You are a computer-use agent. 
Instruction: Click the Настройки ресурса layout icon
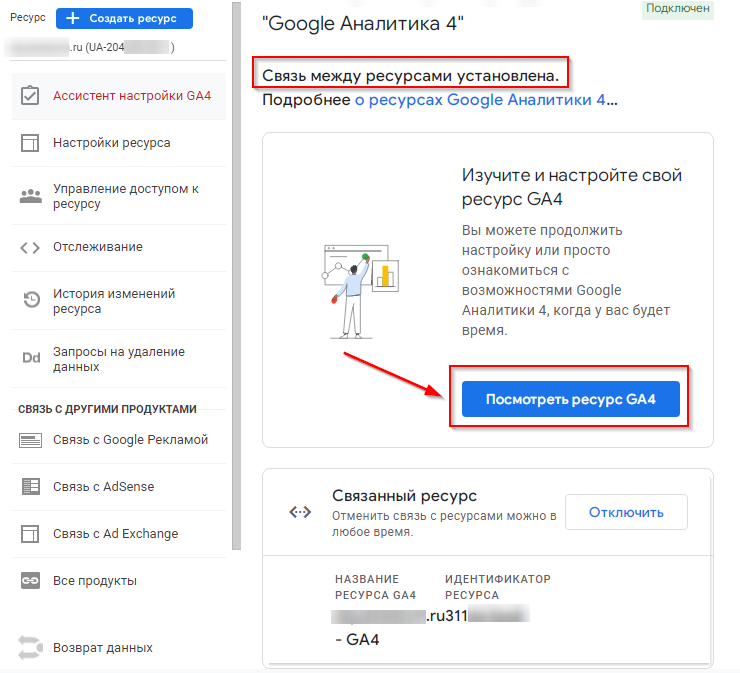click(30, 143)
